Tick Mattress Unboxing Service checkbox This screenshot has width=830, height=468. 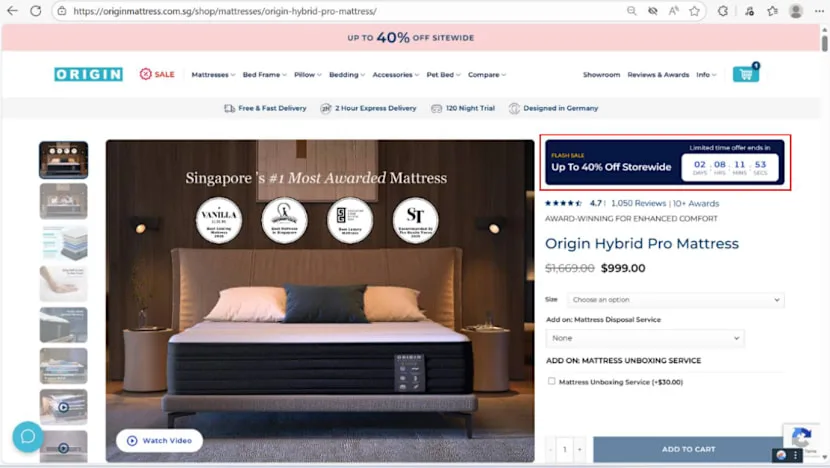[552, 381]
